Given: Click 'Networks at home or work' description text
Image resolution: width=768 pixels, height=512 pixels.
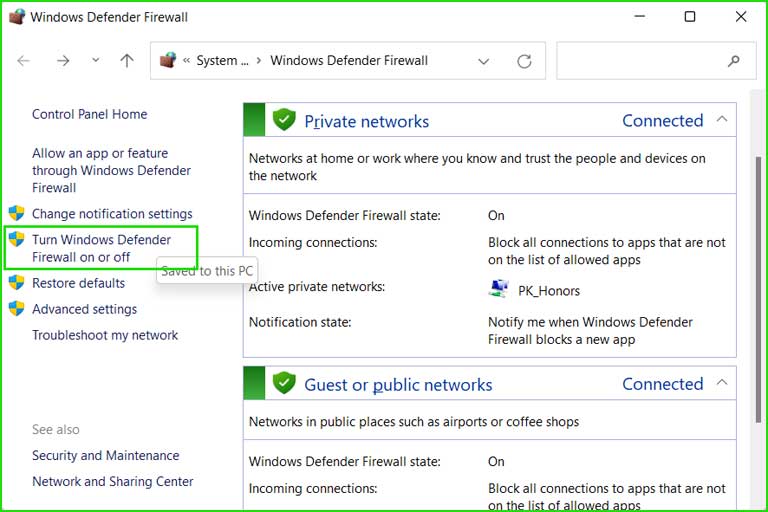Looking at the screenshot, I should (477, 167).
